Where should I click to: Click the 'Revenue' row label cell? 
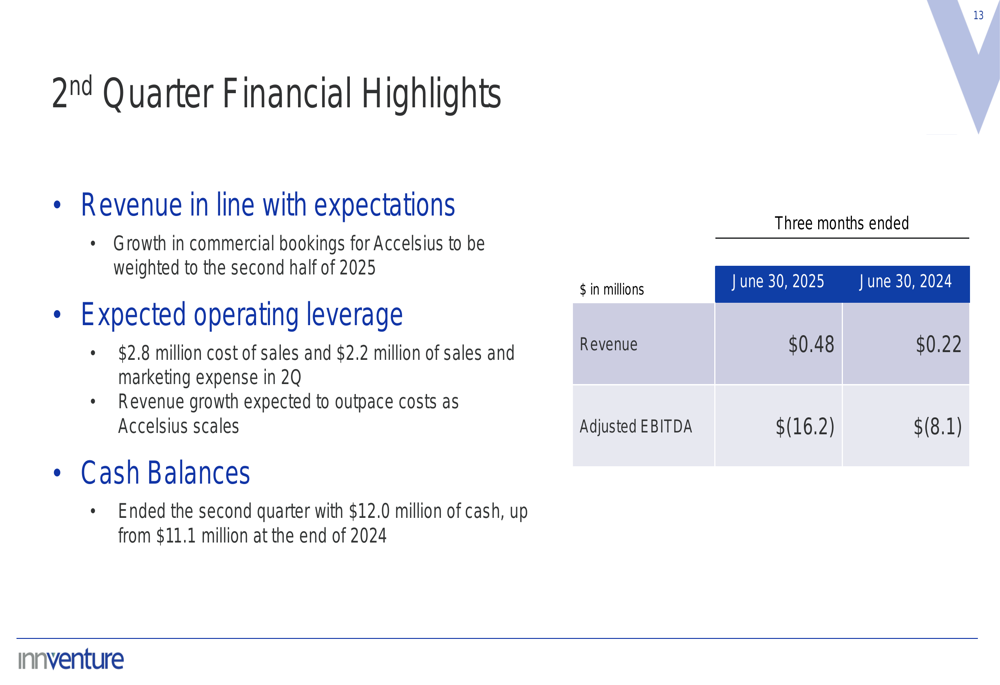coord(608,345)
